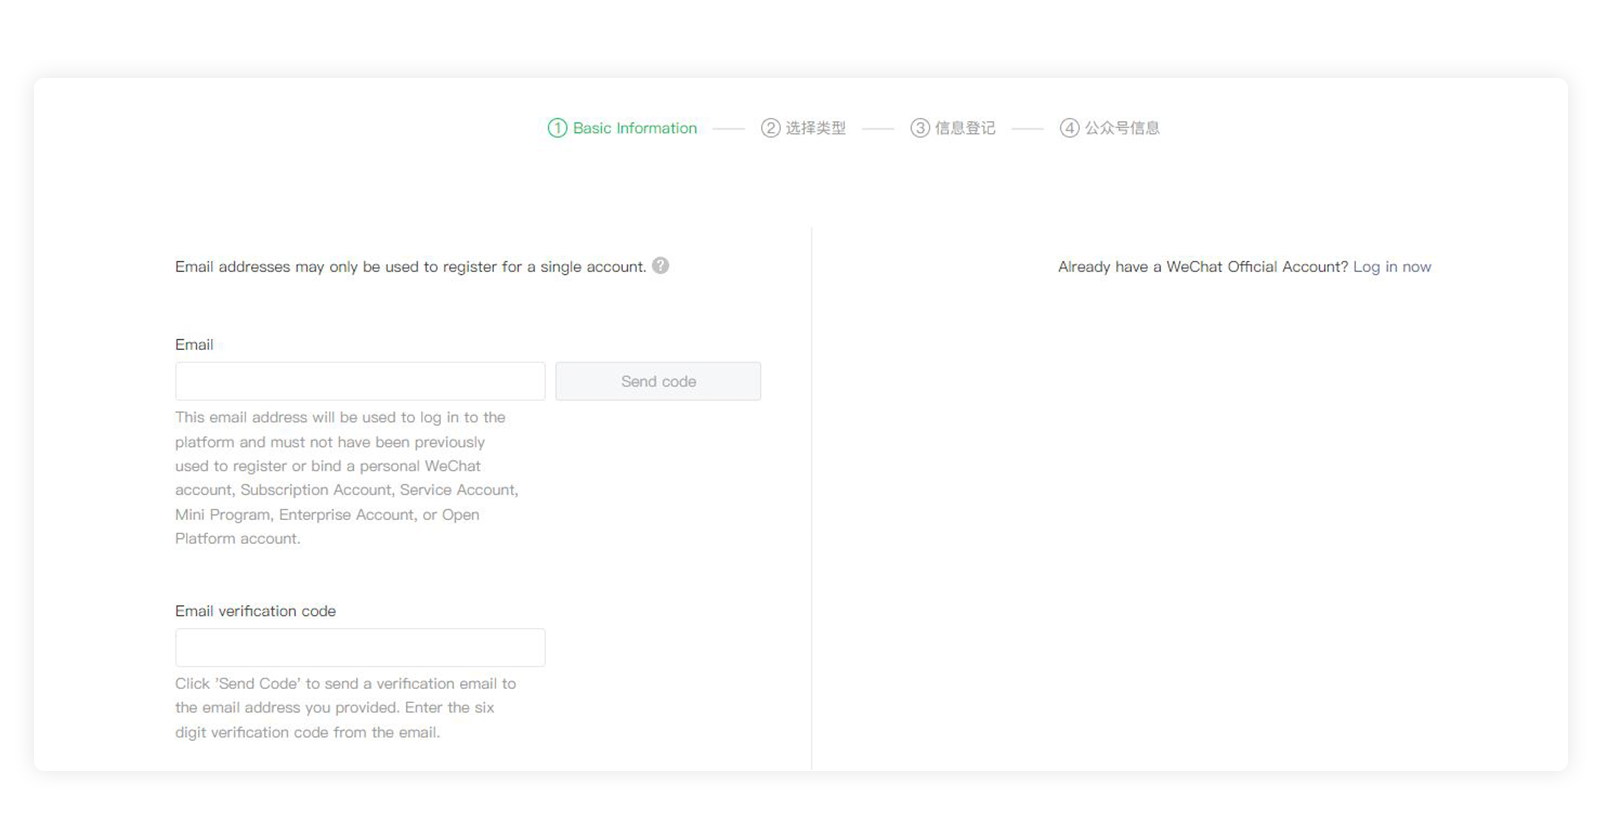Click the 'Click 'Send Code' to send' hint text
This screenshot has width=1600, height=839.
point(346,708)
